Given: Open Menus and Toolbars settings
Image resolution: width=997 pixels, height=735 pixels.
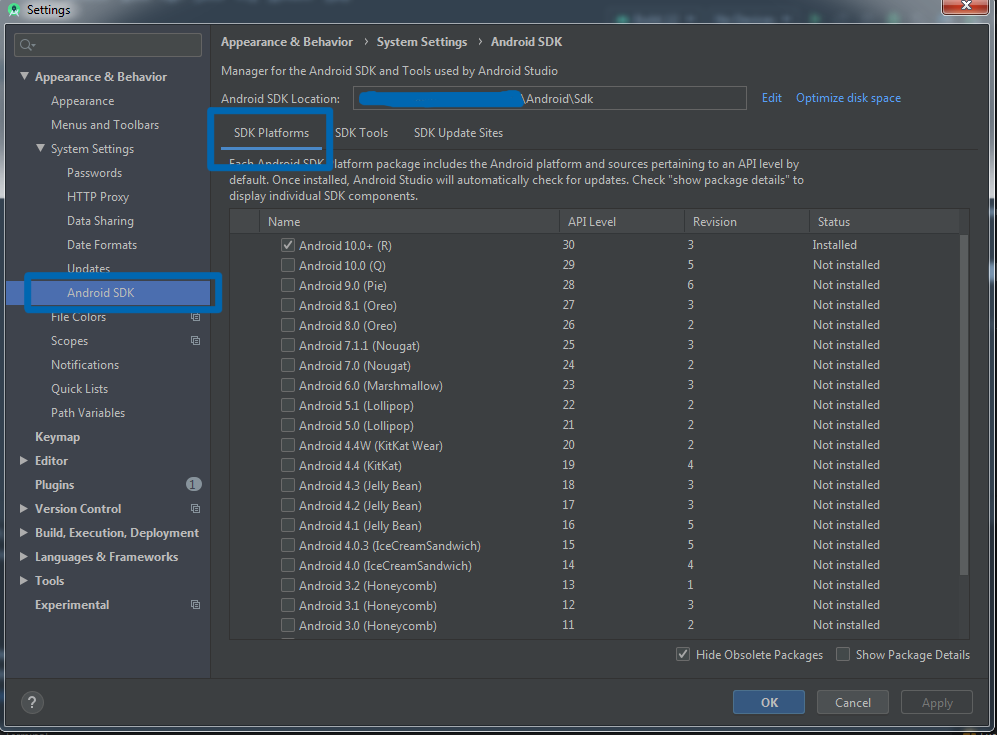Looking at the screenshot, I should pos(105,125).
